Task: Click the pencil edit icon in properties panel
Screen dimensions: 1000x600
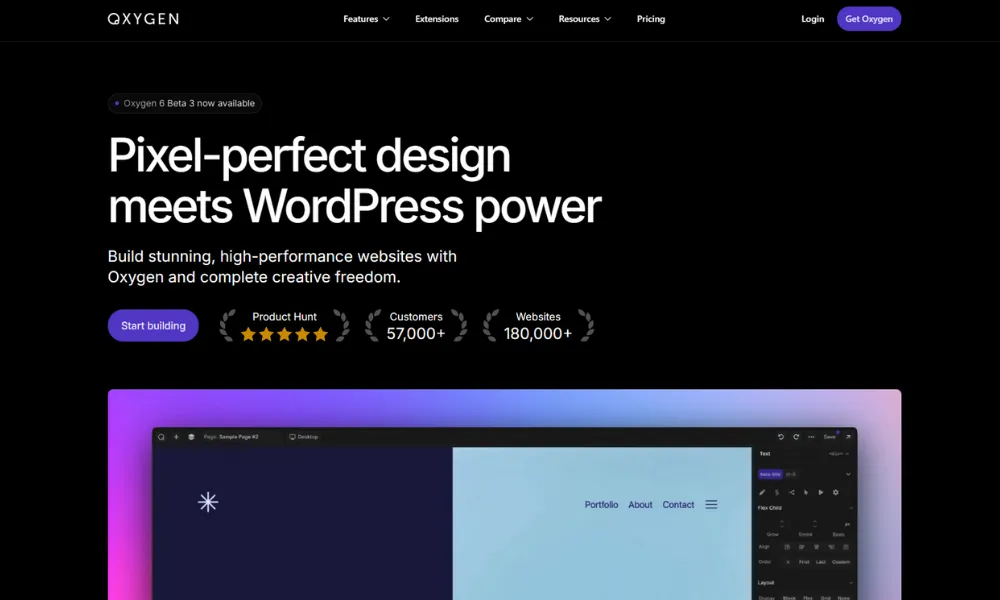Action: [762, 492]
